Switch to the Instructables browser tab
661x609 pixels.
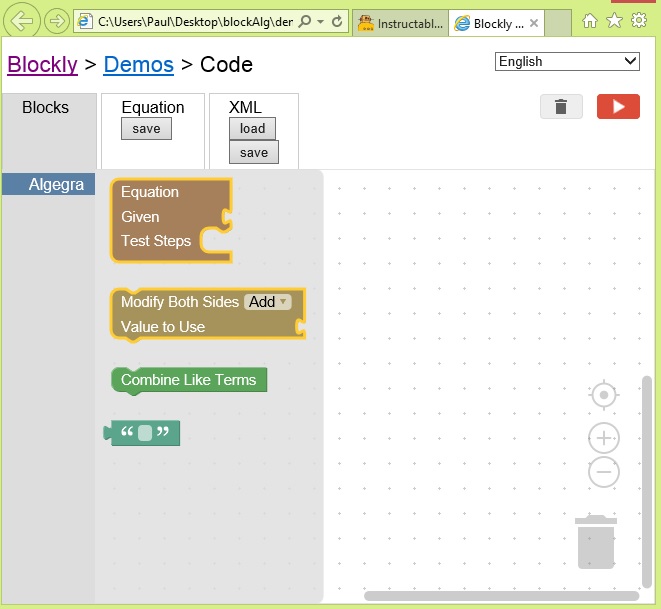[400, 23]
